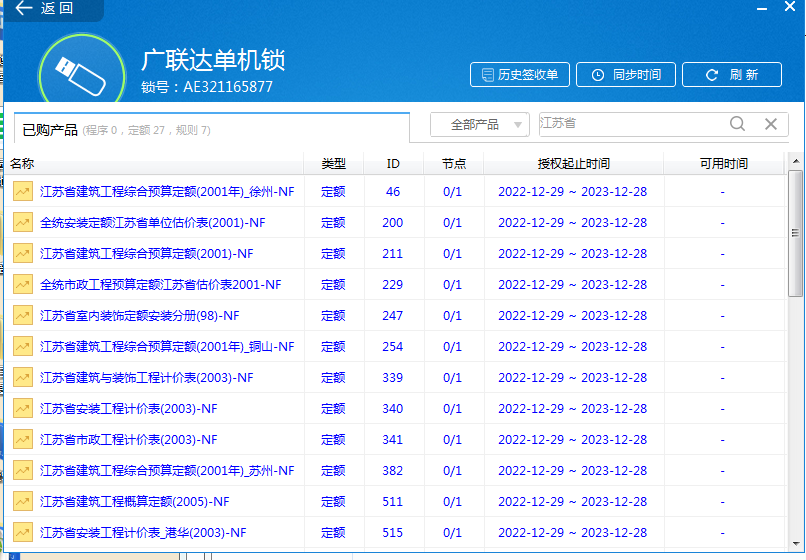
Task: Open 历史签收单 history receipts
Action: click(520, 75)
